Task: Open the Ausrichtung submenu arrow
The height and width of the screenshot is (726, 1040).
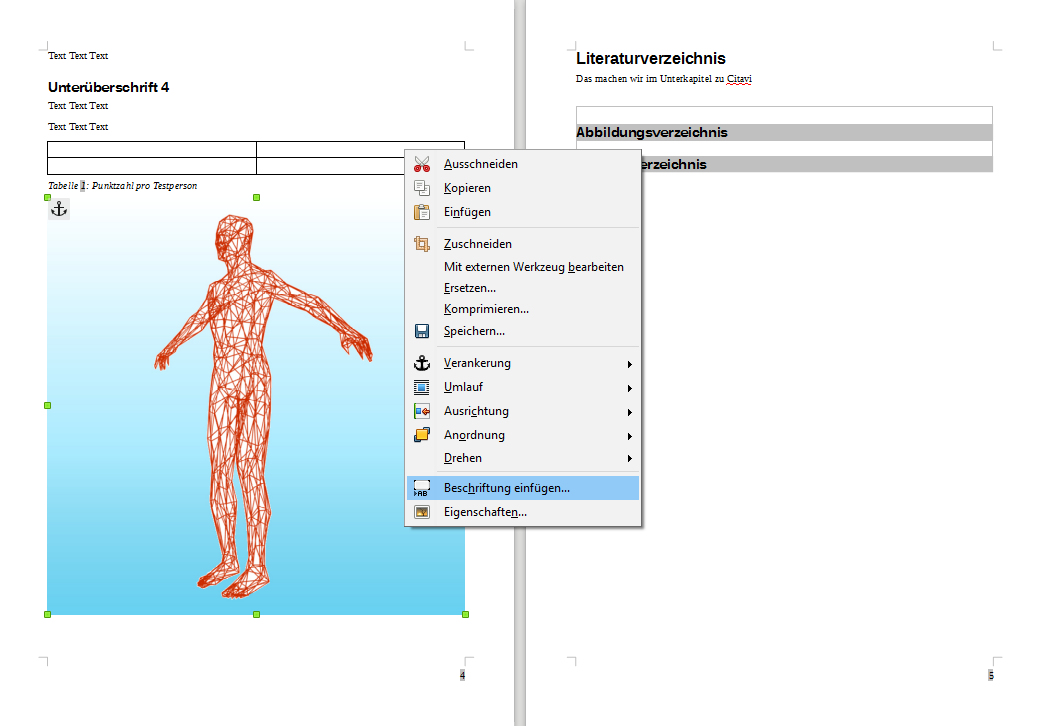Action: coord(629,412)
